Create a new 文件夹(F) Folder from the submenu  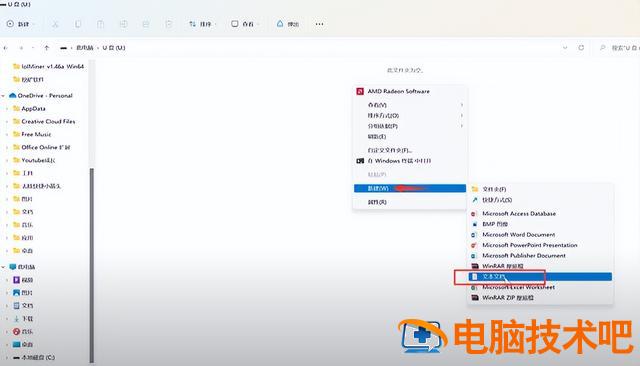[540, 189]
